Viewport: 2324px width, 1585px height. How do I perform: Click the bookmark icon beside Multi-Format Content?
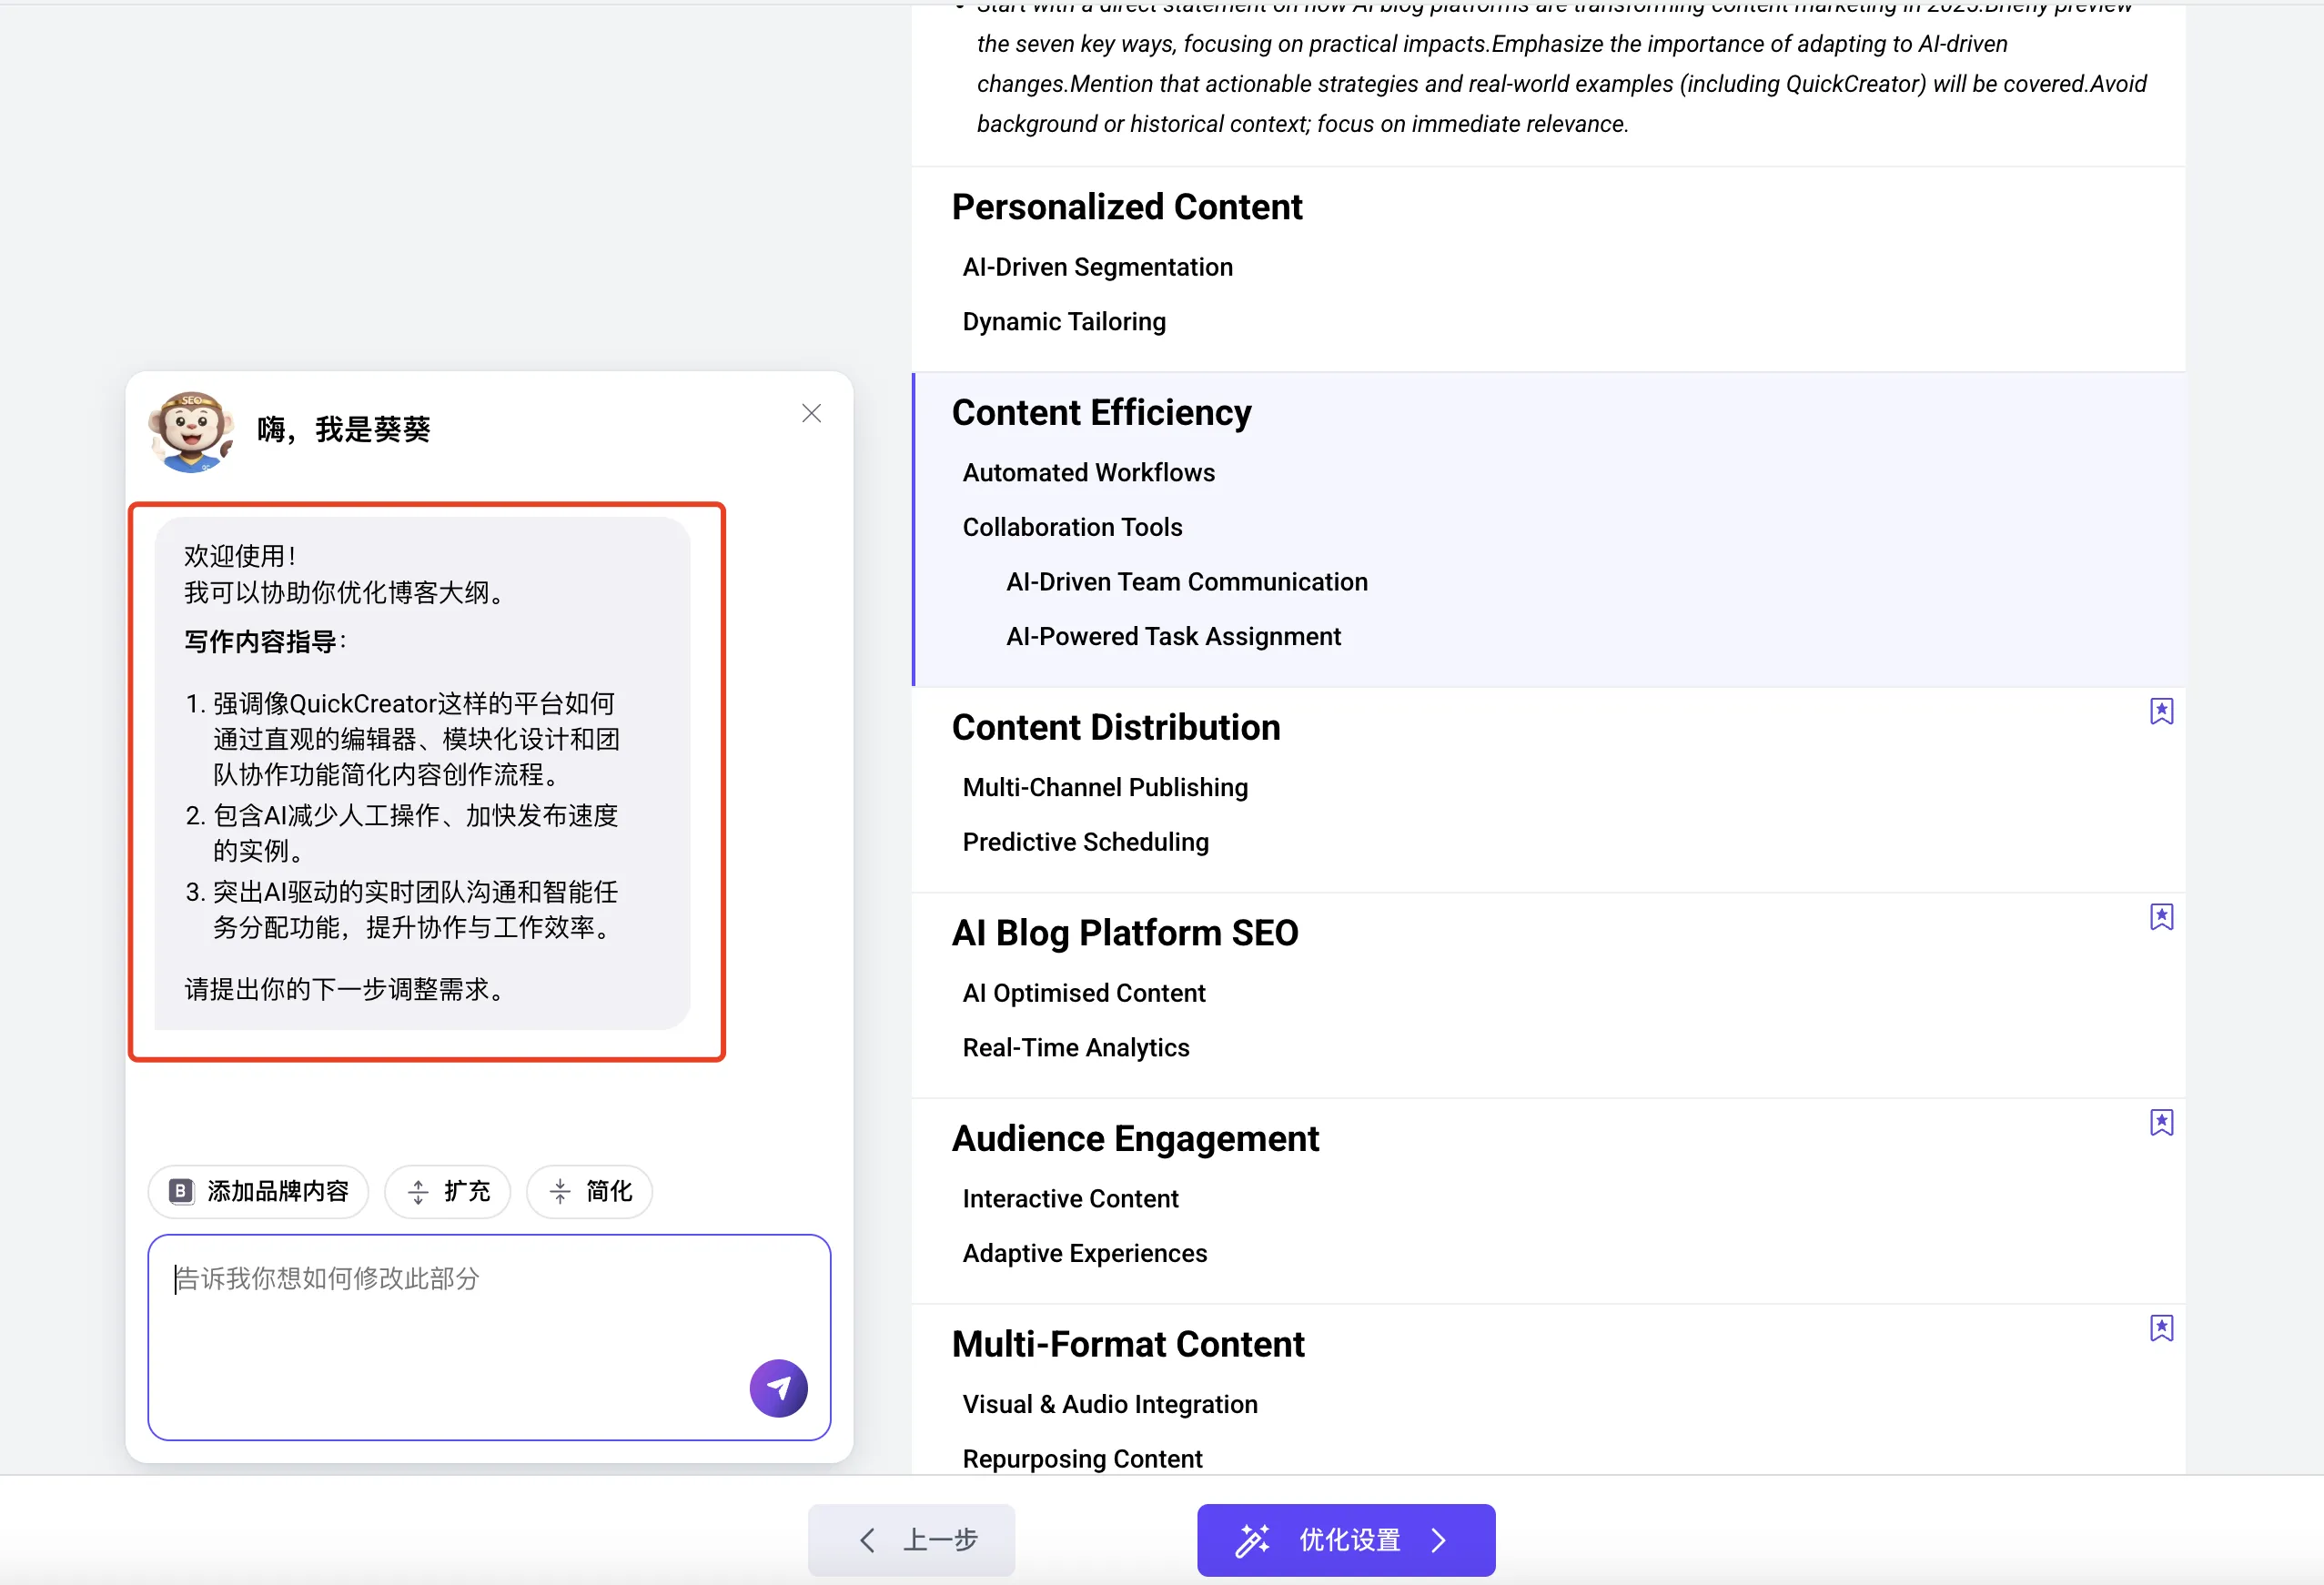(x=2161, y=1328)
